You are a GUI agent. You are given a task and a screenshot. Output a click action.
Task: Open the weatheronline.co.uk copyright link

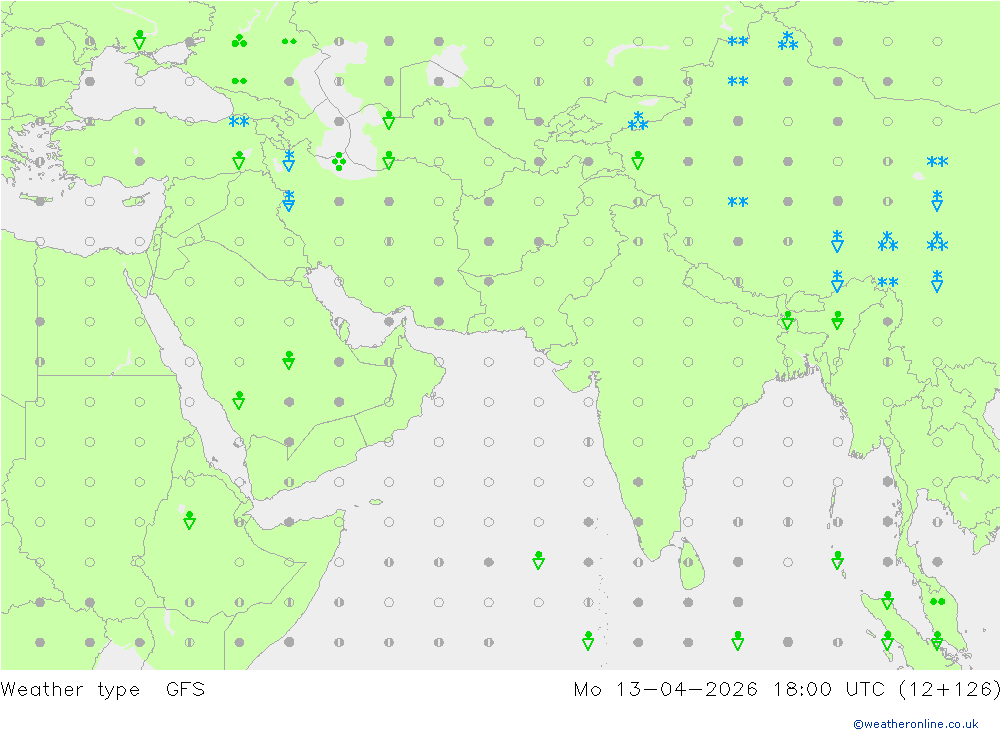click(916, 724)
